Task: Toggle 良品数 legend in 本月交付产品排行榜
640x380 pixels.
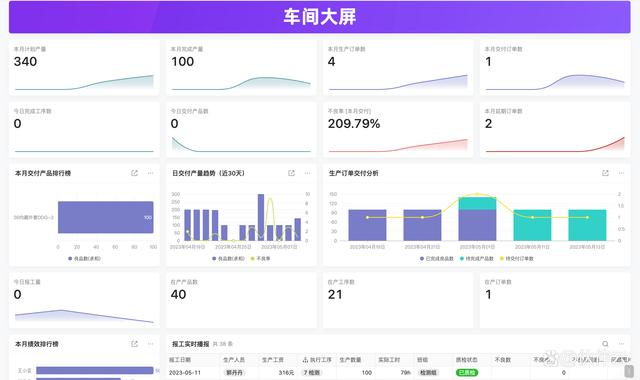Action: 84,258
